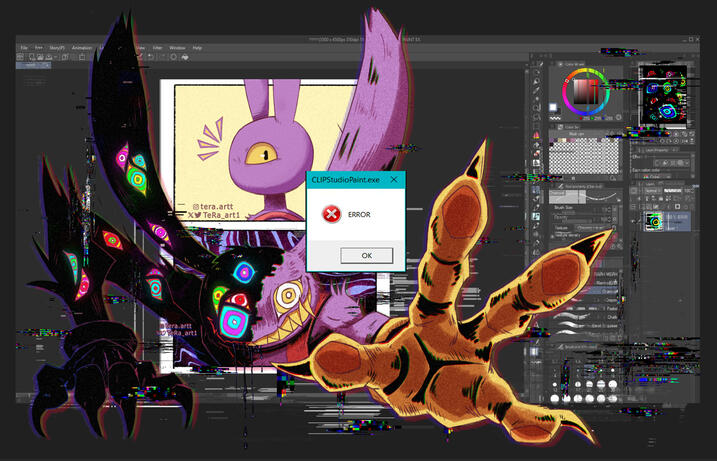The height and width of the screenshot is (461, 717).
Task: Click the transparent checkered color set area
Action: point(584,158)
